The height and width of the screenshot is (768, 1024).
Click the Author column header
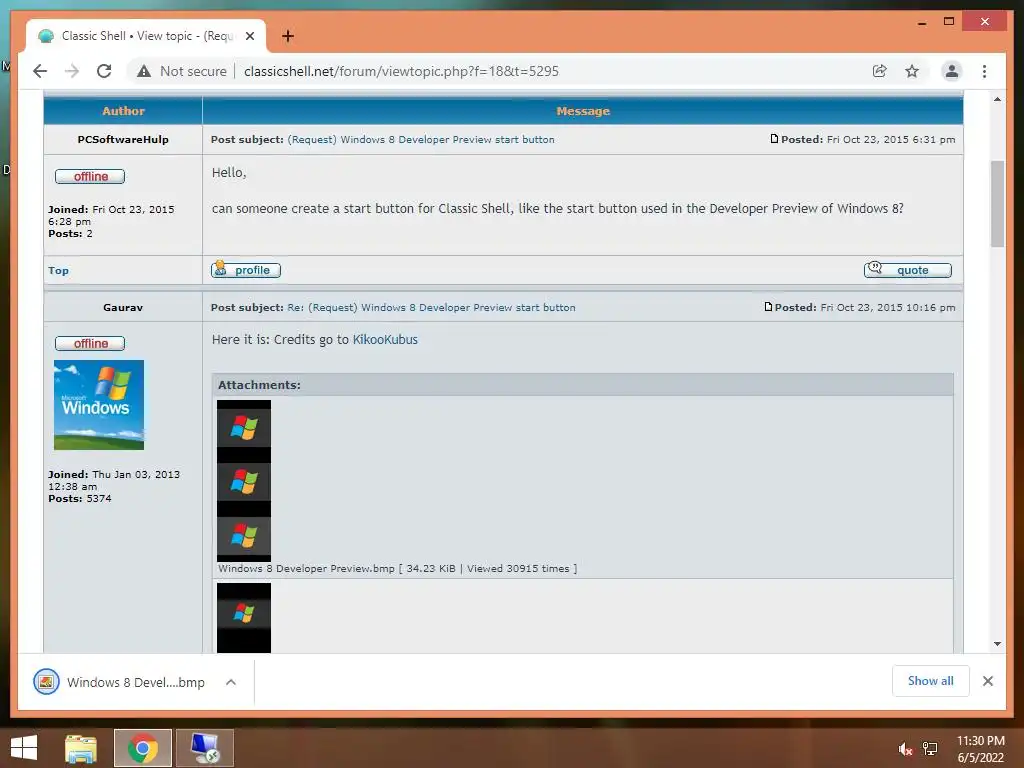(123, 111)
